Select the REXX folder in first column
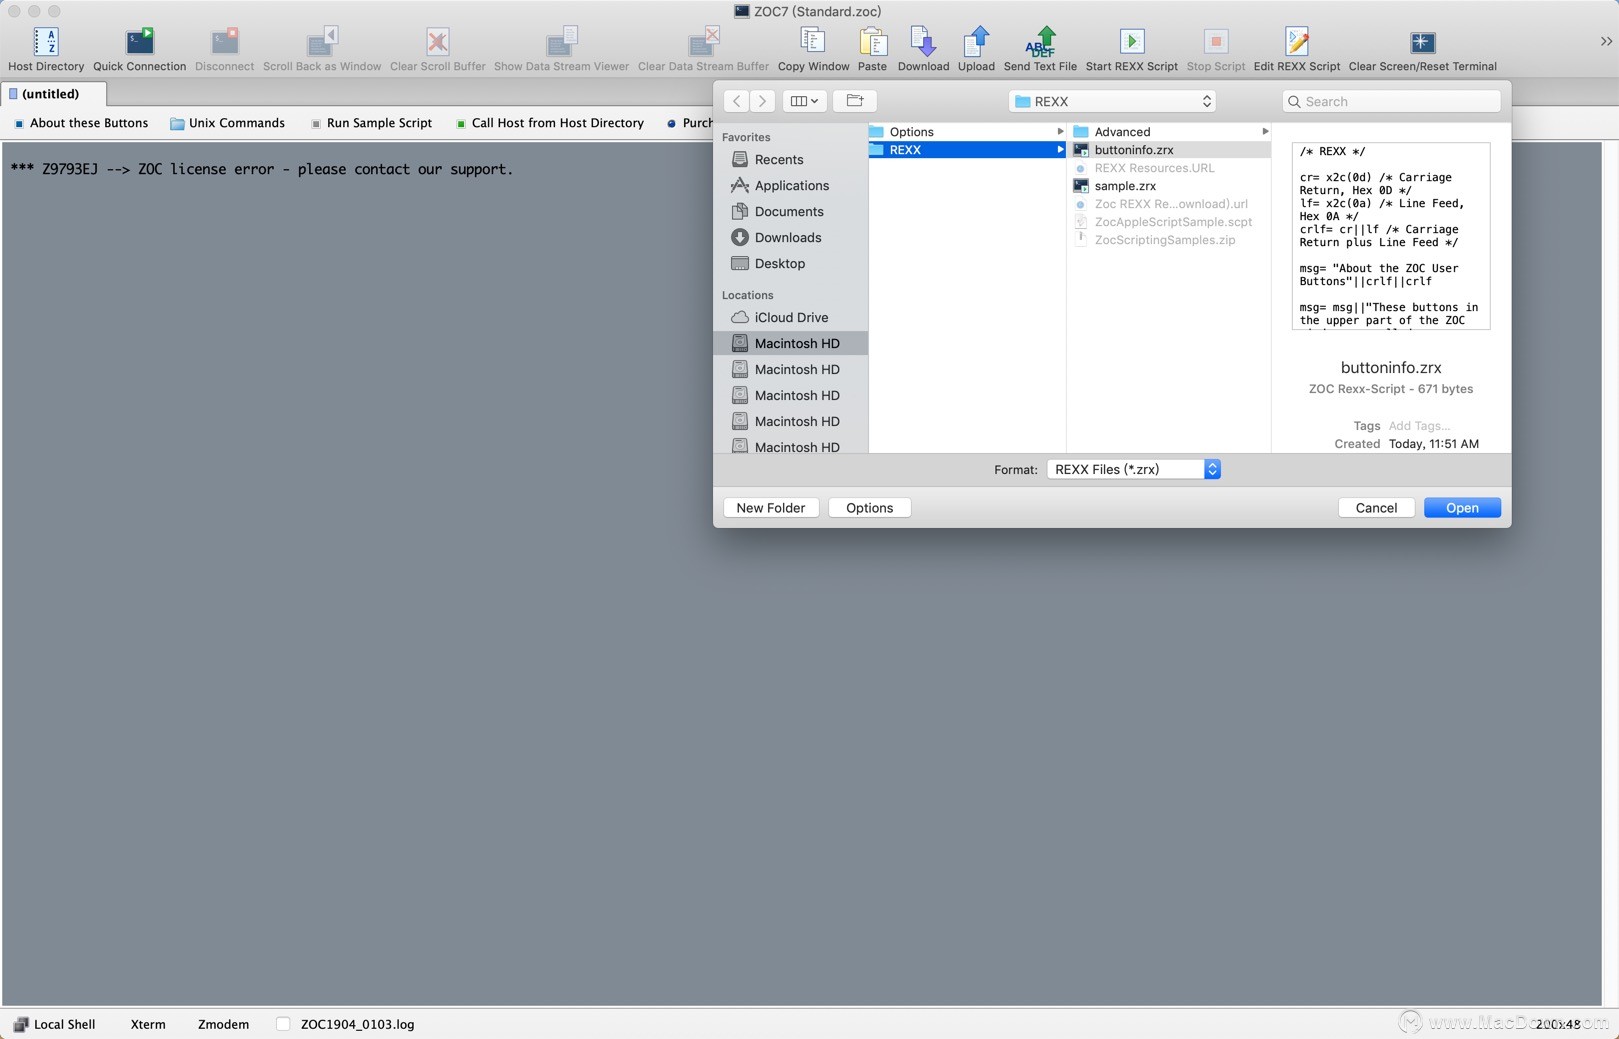The image size is (1619, 1039). 967,150
